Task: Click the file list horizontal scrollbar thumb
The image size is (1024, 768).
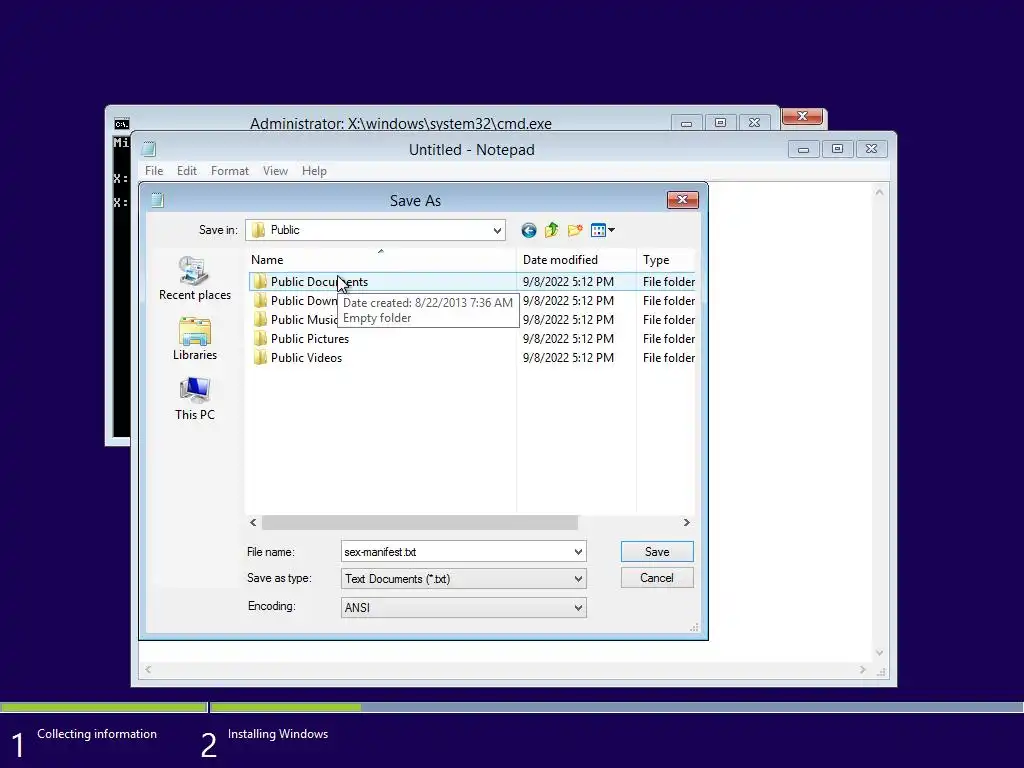Action: [419, 522]
